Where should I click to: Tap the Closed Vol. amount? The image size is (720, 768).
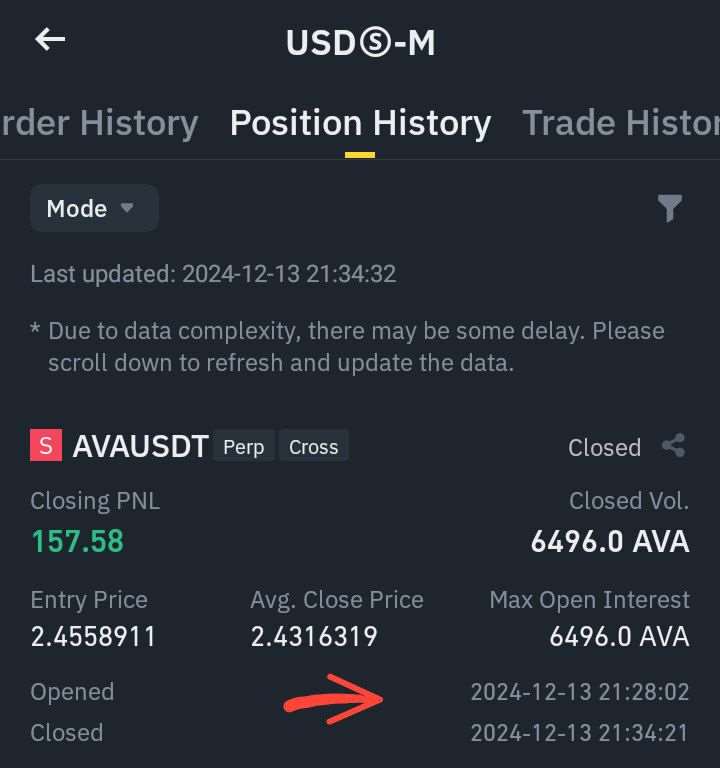609,541
